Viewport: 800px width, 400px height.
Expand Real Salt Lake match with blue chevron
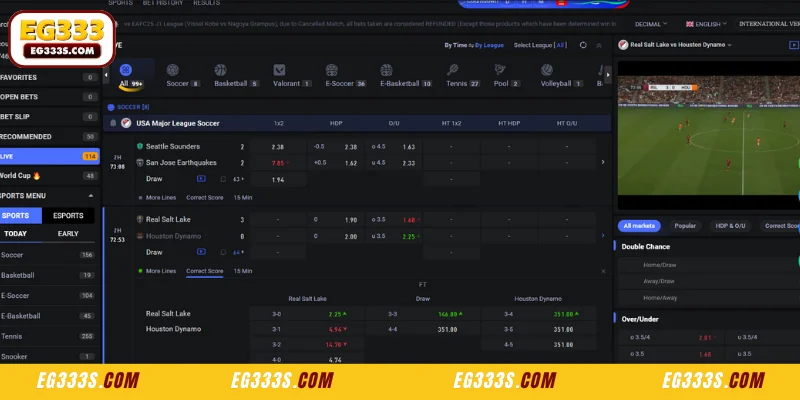click(603, 235)
